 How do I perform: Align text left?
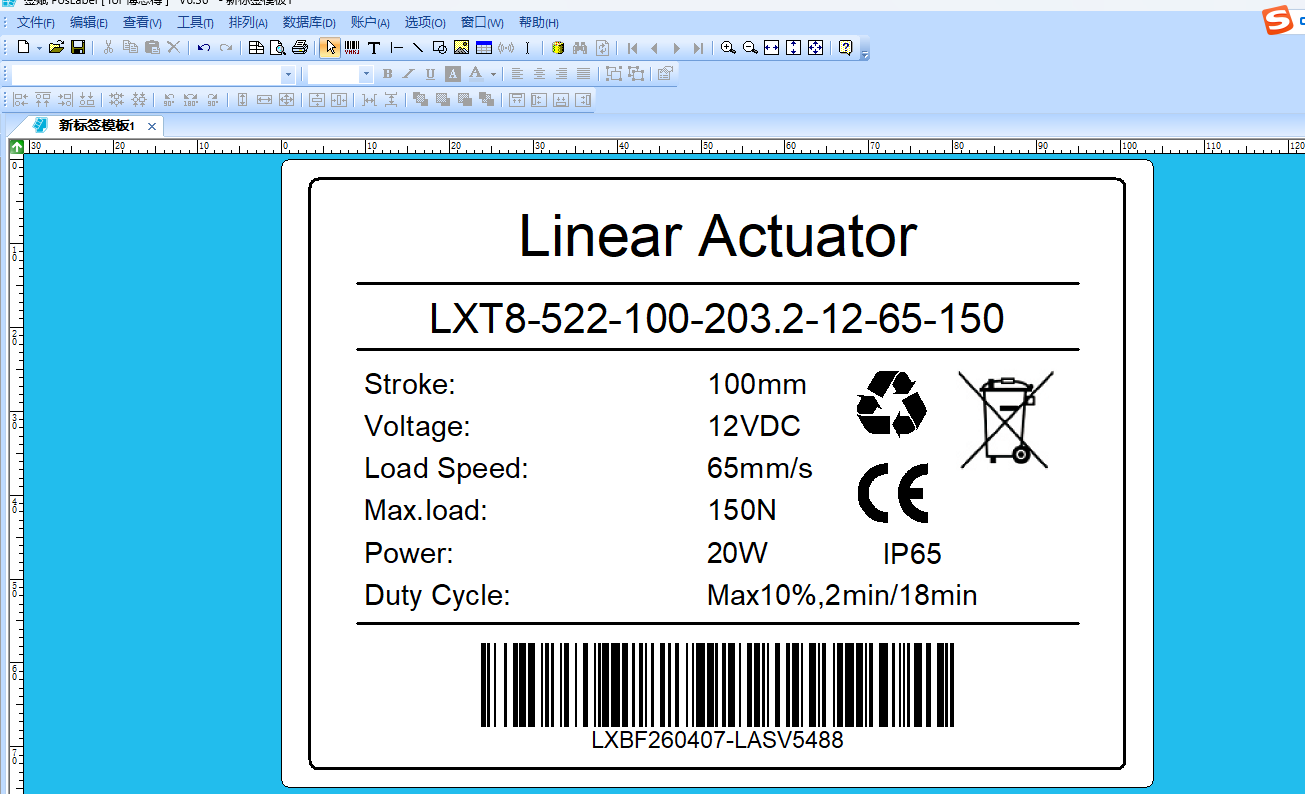tap(517, 74)
